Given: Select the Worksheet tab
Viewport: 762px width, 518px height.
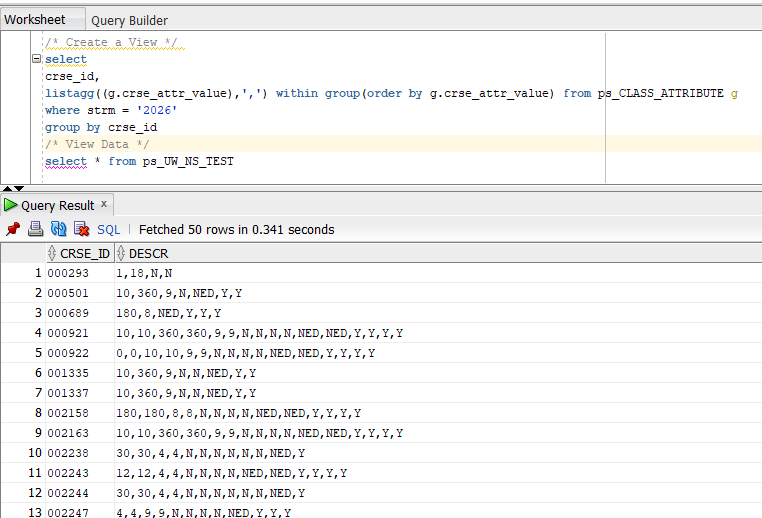Looking at the screenshot, I should coord(35,19).
